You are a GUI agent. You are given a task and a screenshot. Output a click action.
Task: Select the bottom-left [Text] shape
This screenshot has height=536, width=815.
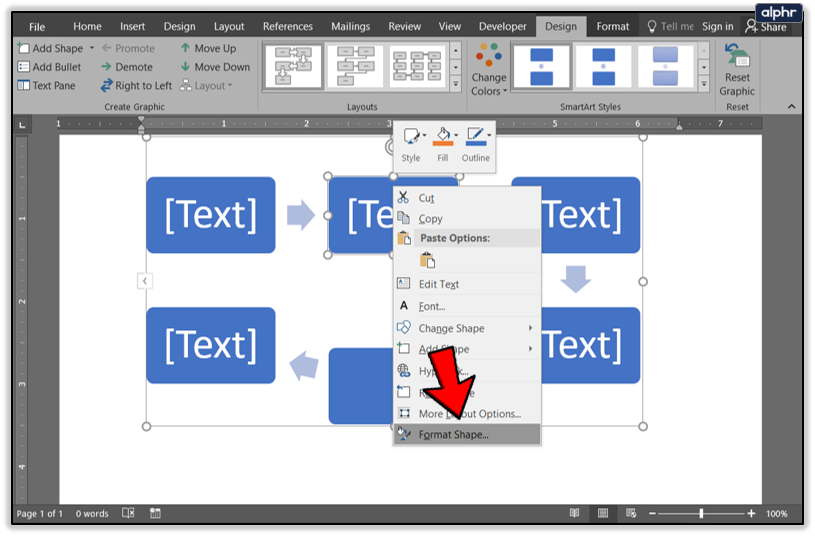tap(211, 345)
